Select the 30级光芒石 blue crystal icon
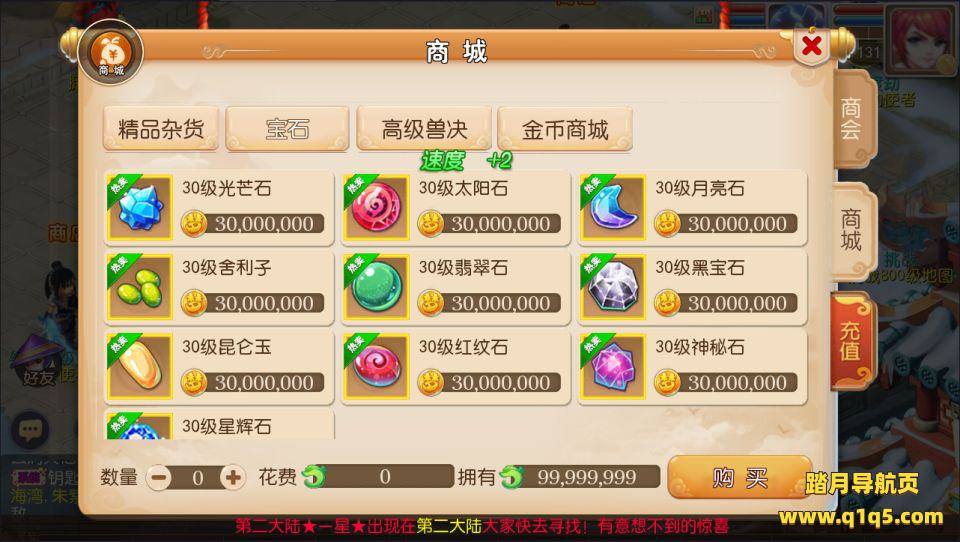Image resolution: width=960 pixels, height=542 pixels. click(x=140, y=208)
